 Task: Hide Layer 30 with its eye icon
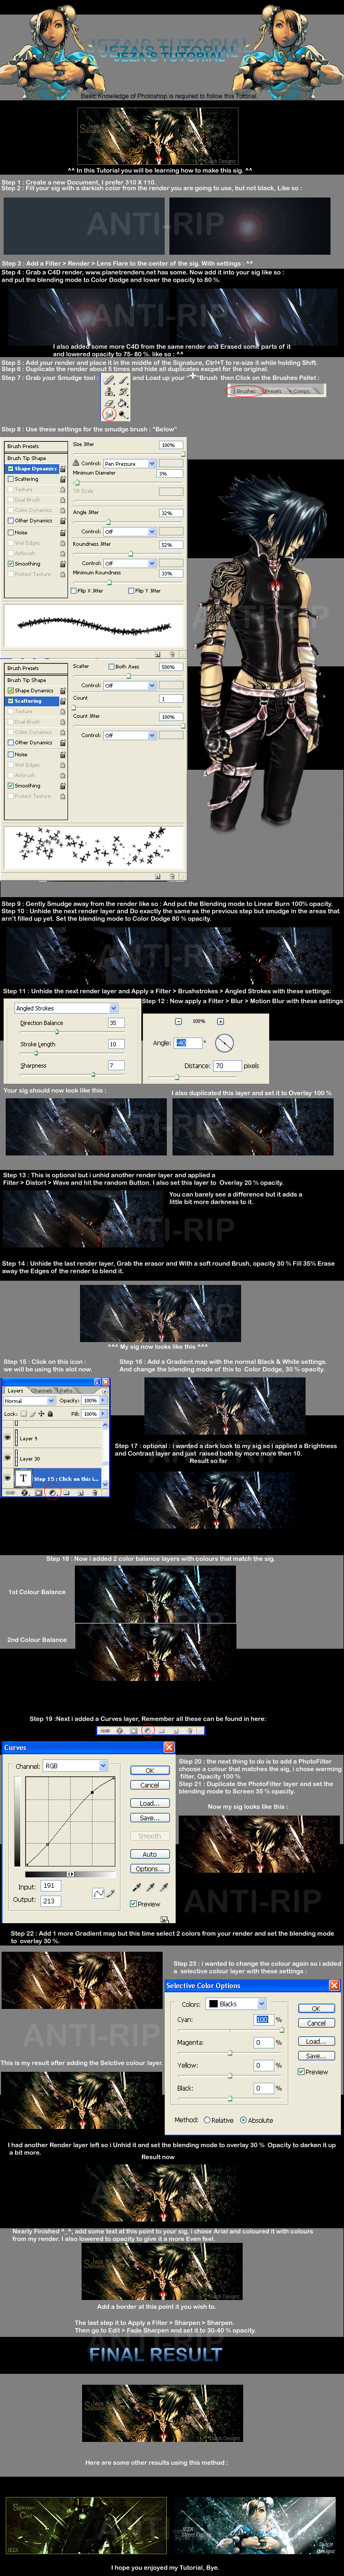[x=8, y=1458]
